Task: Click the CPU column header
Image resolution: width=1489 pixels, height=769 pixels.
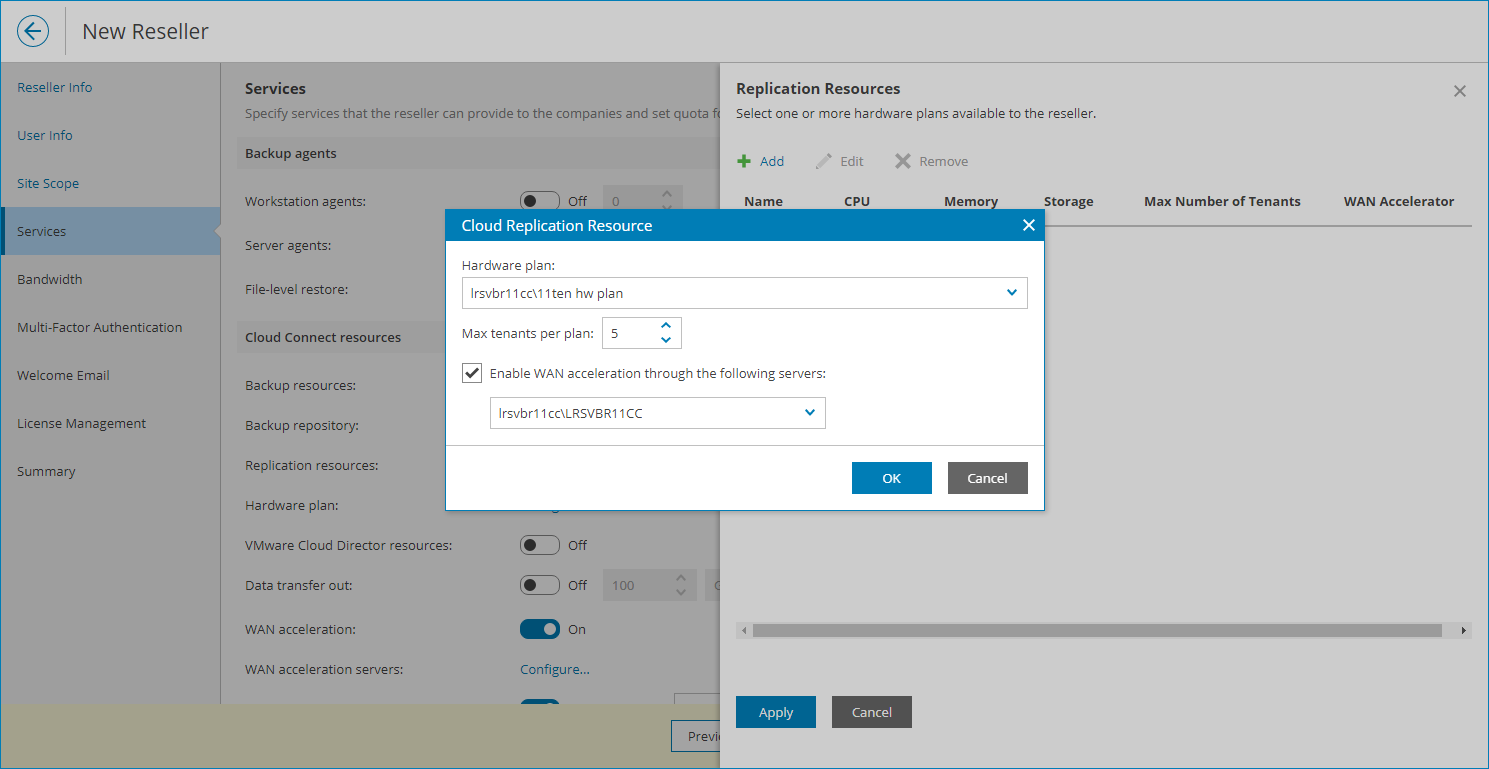Action: [857, 201]
